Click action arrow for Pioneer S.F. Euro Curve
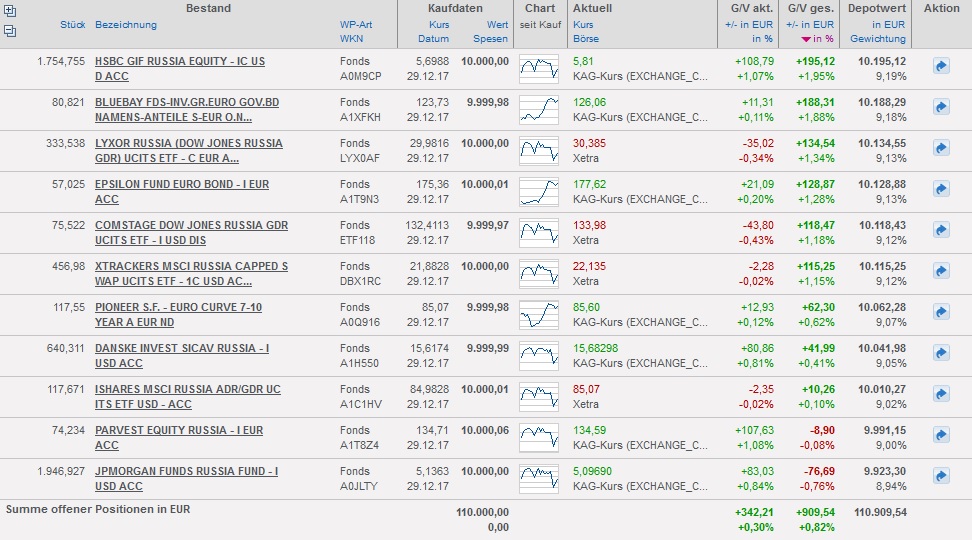Image resolution: width=972 pixels, height=540 pixels. tap(941, 311)
